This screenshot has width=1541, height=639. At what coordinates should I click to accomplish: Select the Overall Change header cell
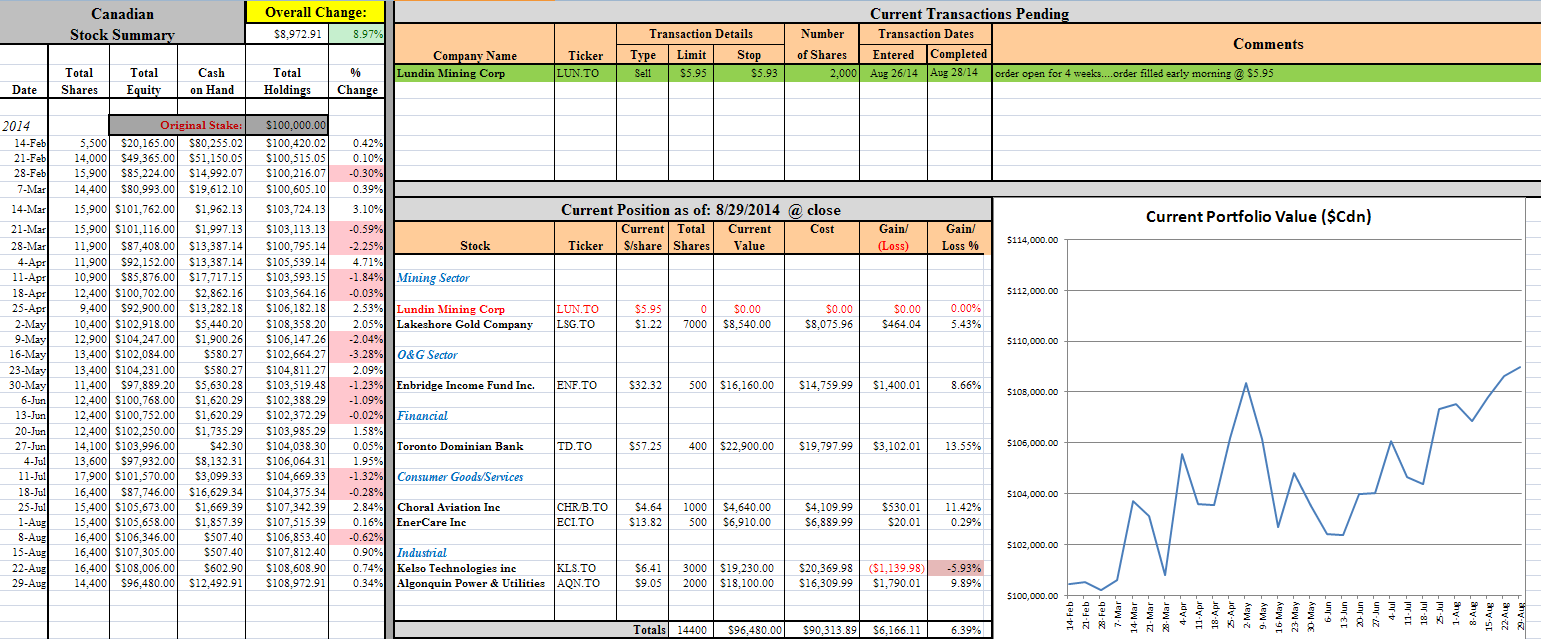[315, 13]
